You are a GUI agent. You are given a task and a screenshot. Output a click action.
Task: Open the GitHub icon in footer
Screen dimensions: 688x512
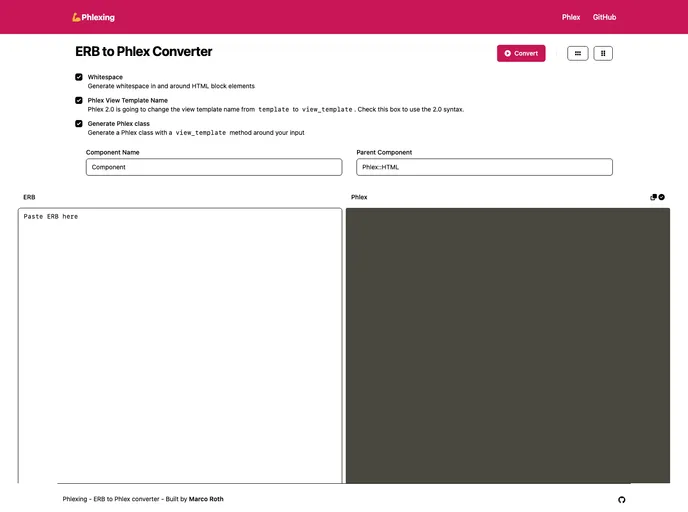pyautogui.click(x=621, y=500)
